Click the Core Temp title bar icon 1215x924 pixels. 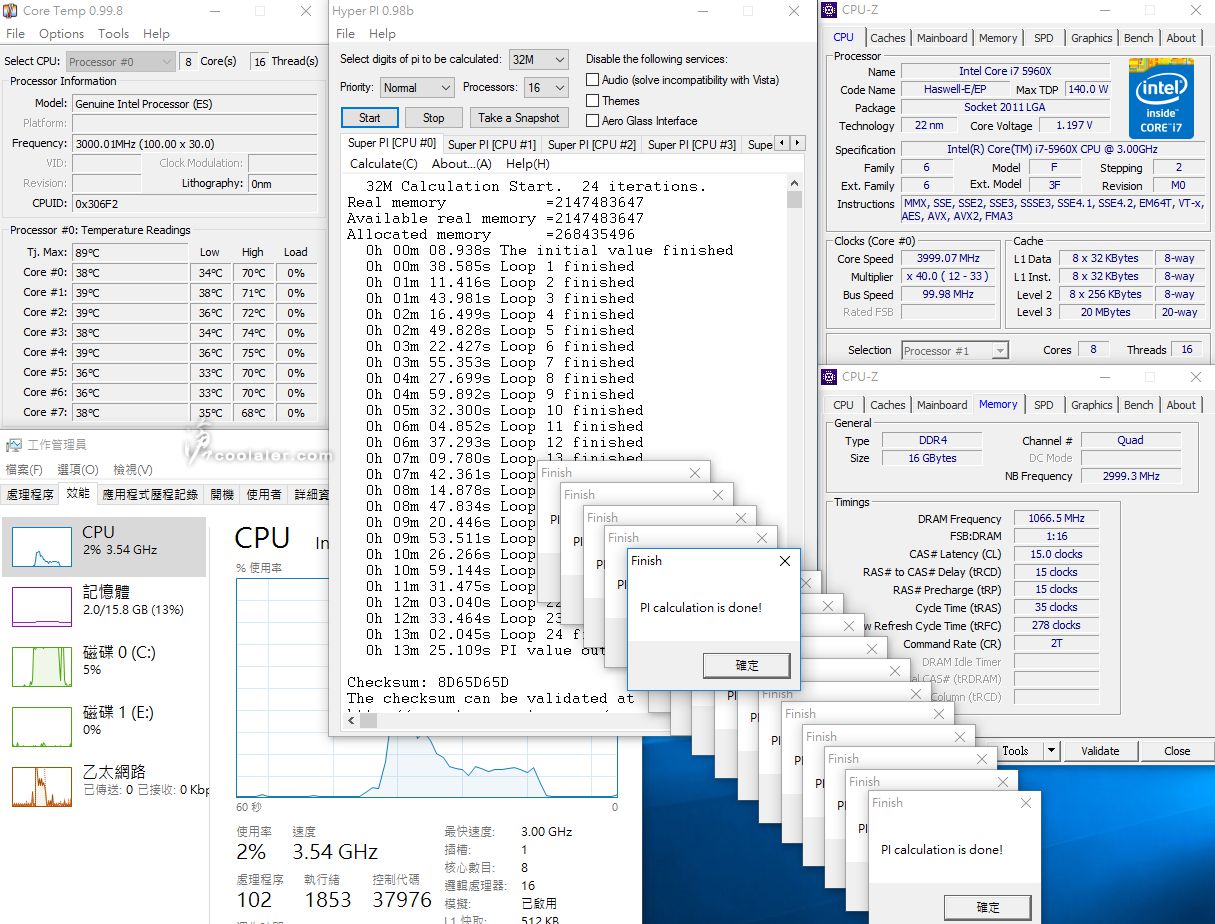click(11, 11)
